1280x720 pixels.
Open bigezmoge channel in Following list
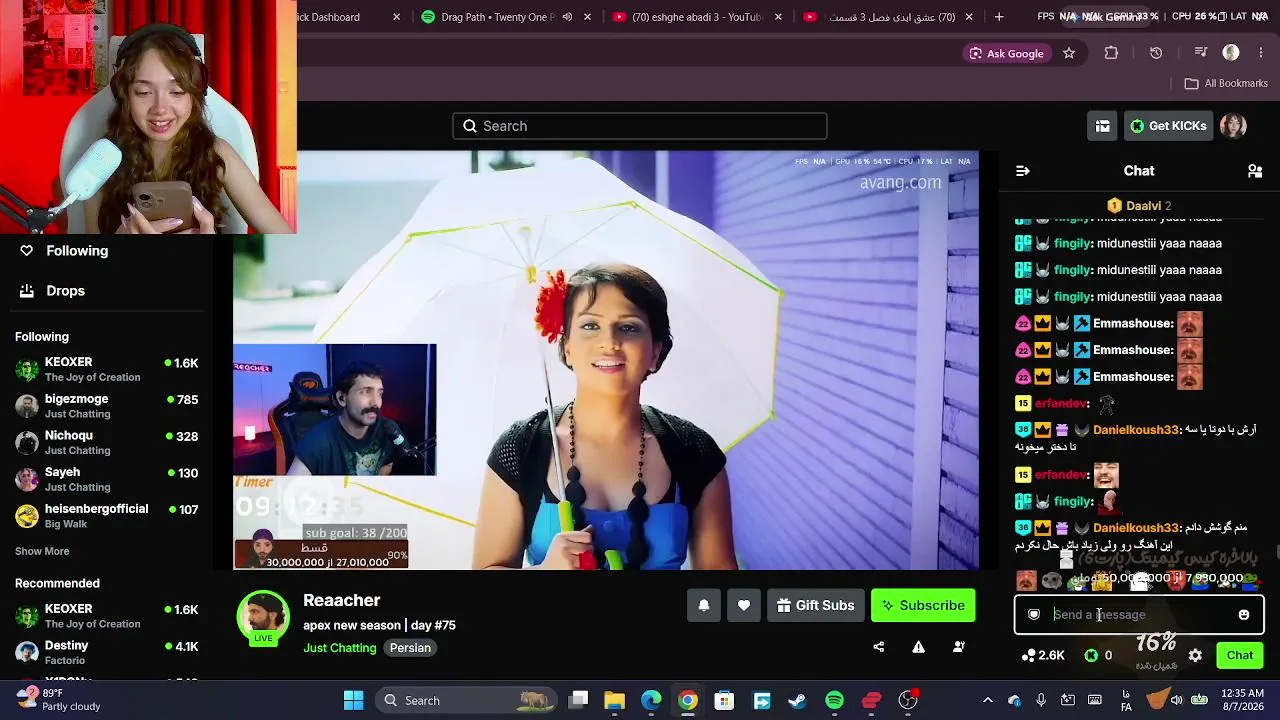[x=107, y=406]
